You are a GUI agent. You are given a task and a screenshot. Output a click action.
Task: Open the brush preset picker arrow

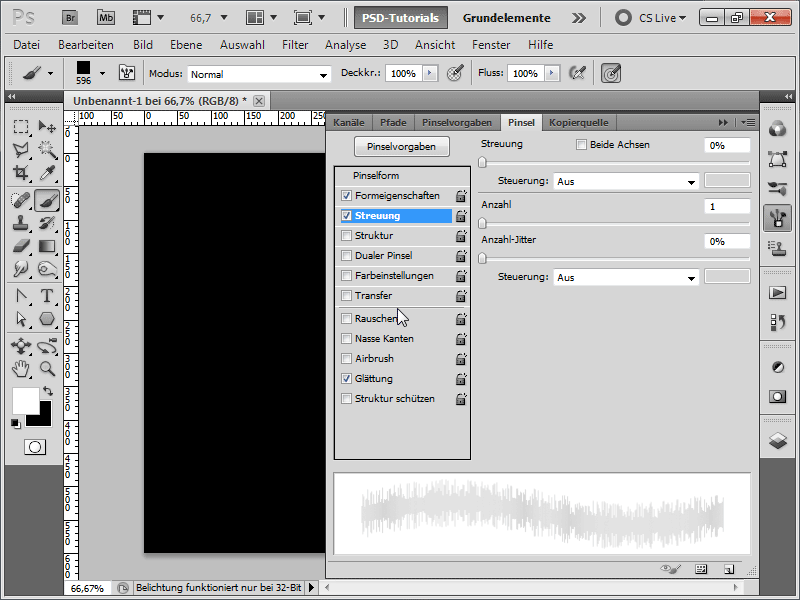point(103,73)
